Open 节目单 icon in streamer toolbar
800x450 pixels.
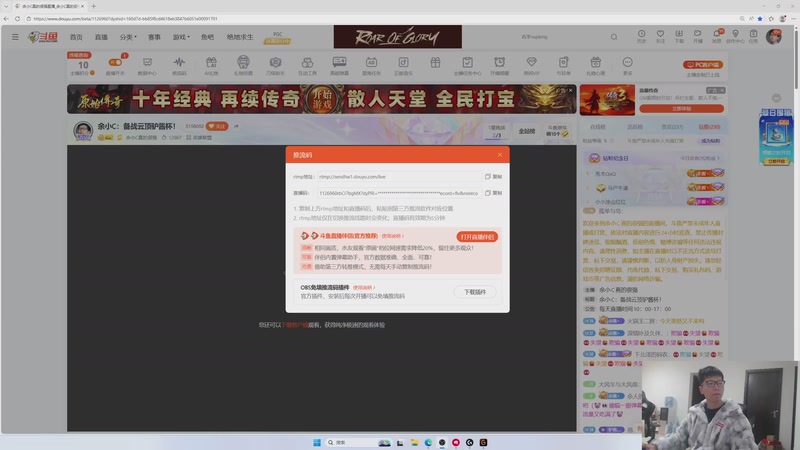pos(563,66)
